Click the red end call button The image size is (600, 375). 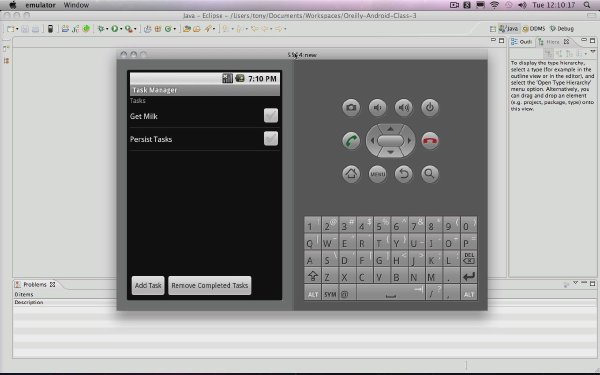click(430, 140)
